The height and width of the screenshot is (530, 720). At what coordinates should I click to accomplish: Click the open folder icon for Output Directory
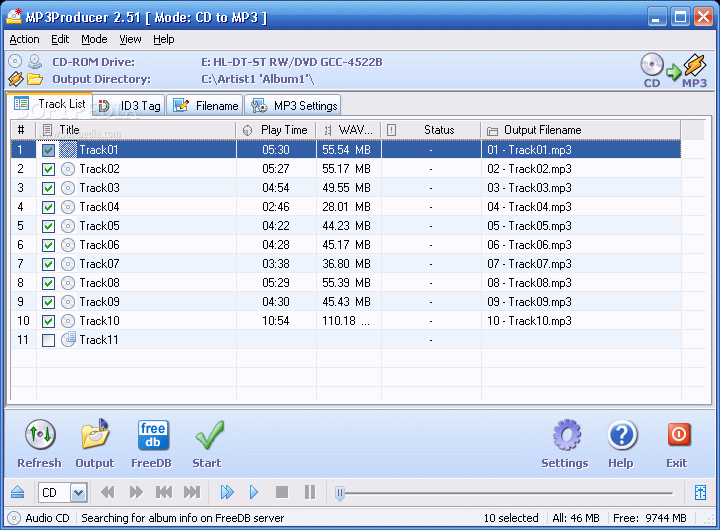point(35,79)
